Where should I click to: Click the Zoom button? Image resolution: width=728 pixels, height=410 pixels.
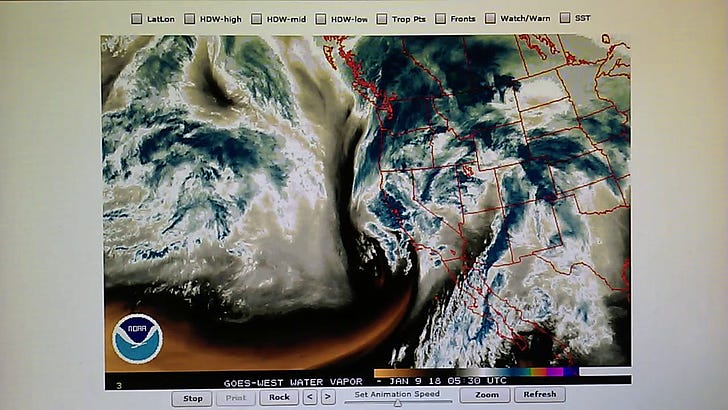[x=487, y=395]
